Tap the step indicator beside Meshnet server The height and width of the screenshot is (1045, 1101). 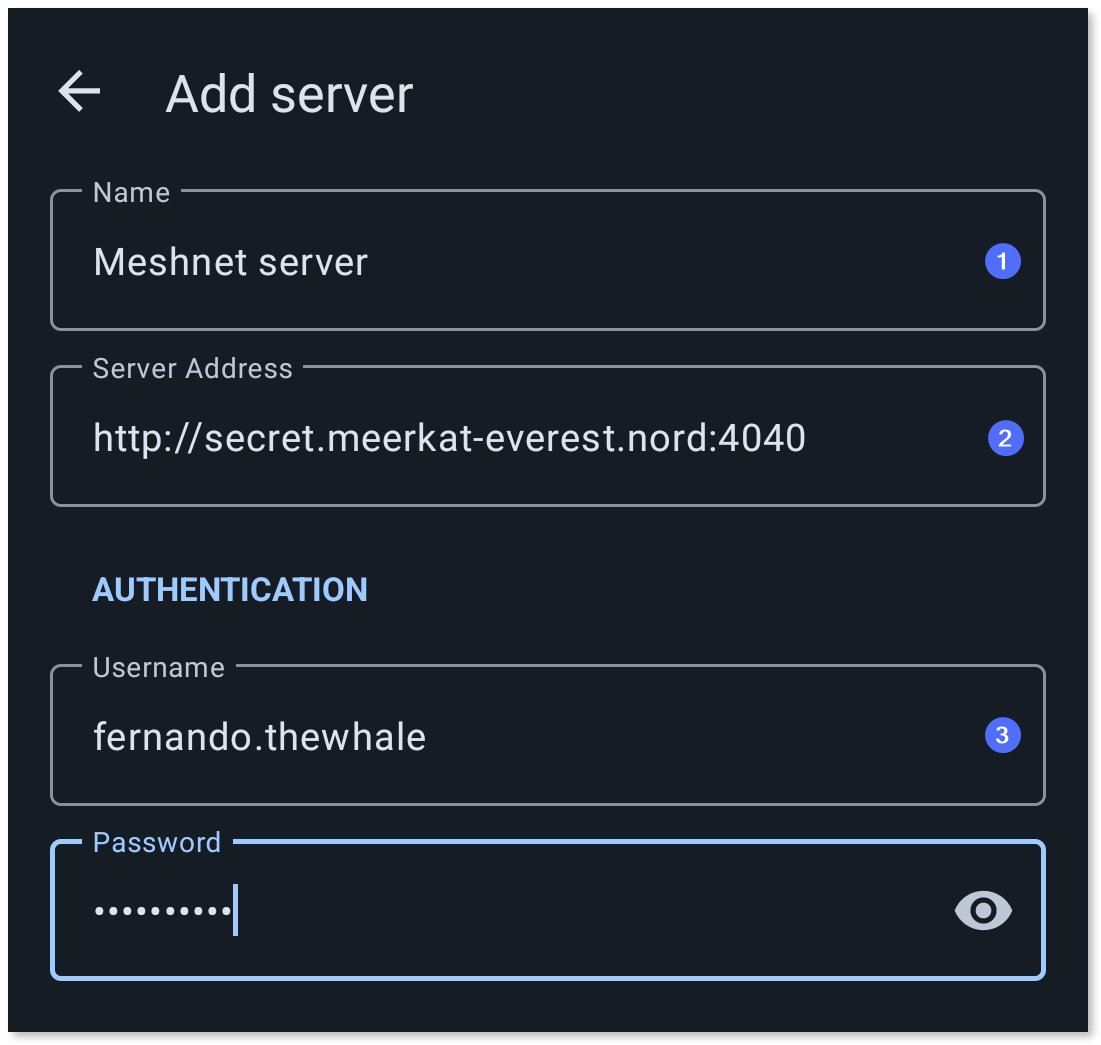click(1002, 261)
